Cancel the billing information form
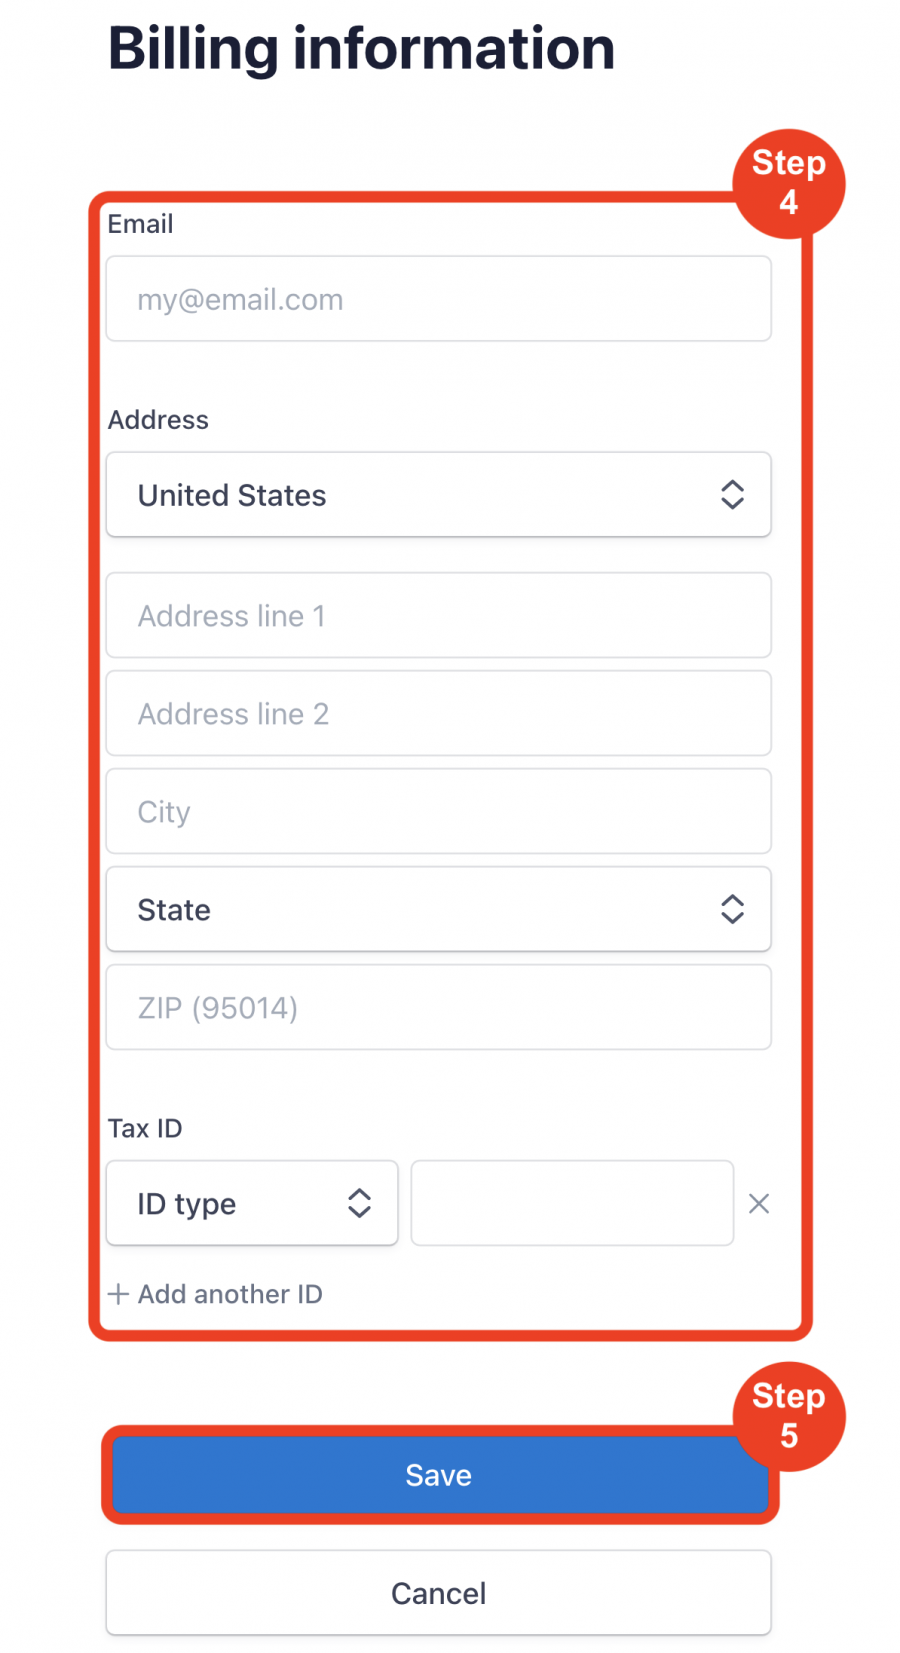The image size is (900, 1653). [x=438, y=1593]
